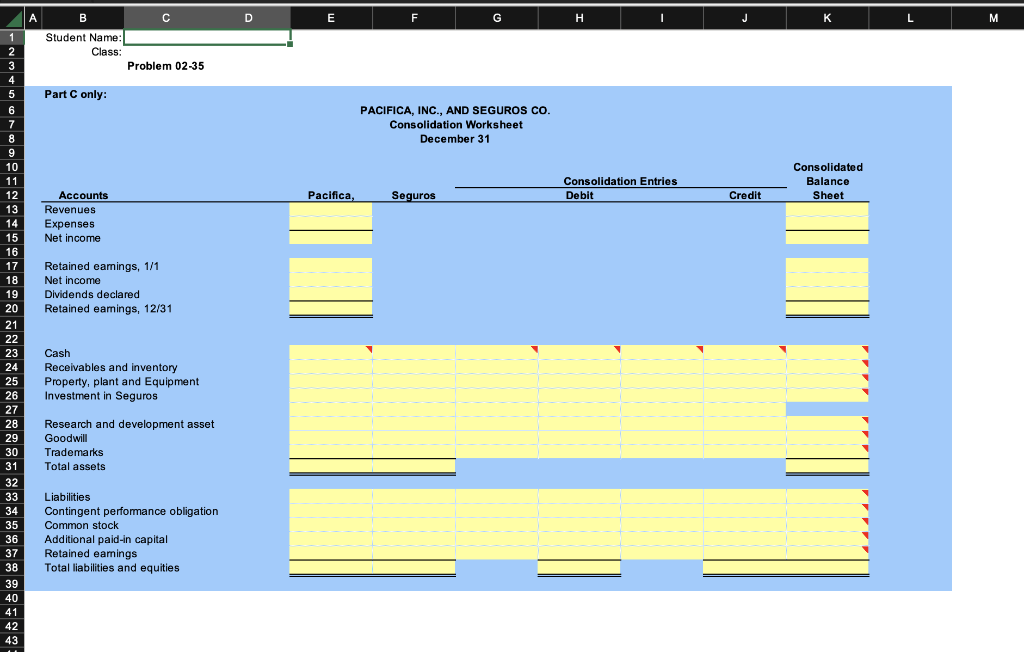Select column H header
This screenshot has height=652, width=1024.
[x=579, y=18]
